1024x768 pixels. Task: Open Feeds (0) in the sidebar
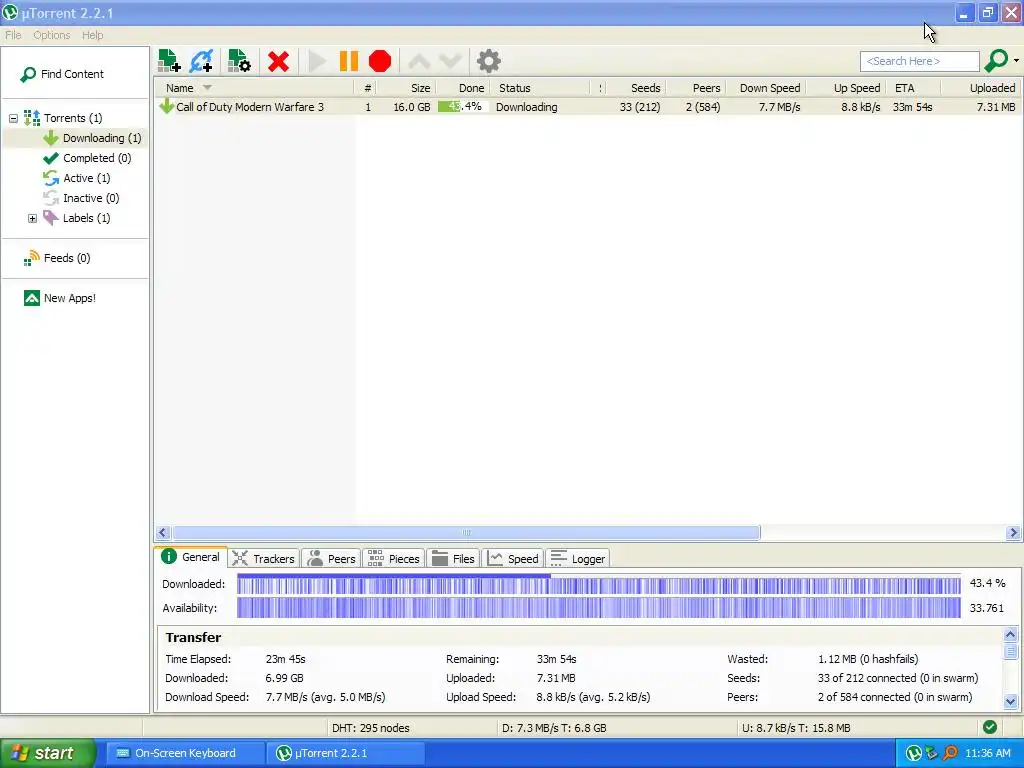[x=57, y=258]
